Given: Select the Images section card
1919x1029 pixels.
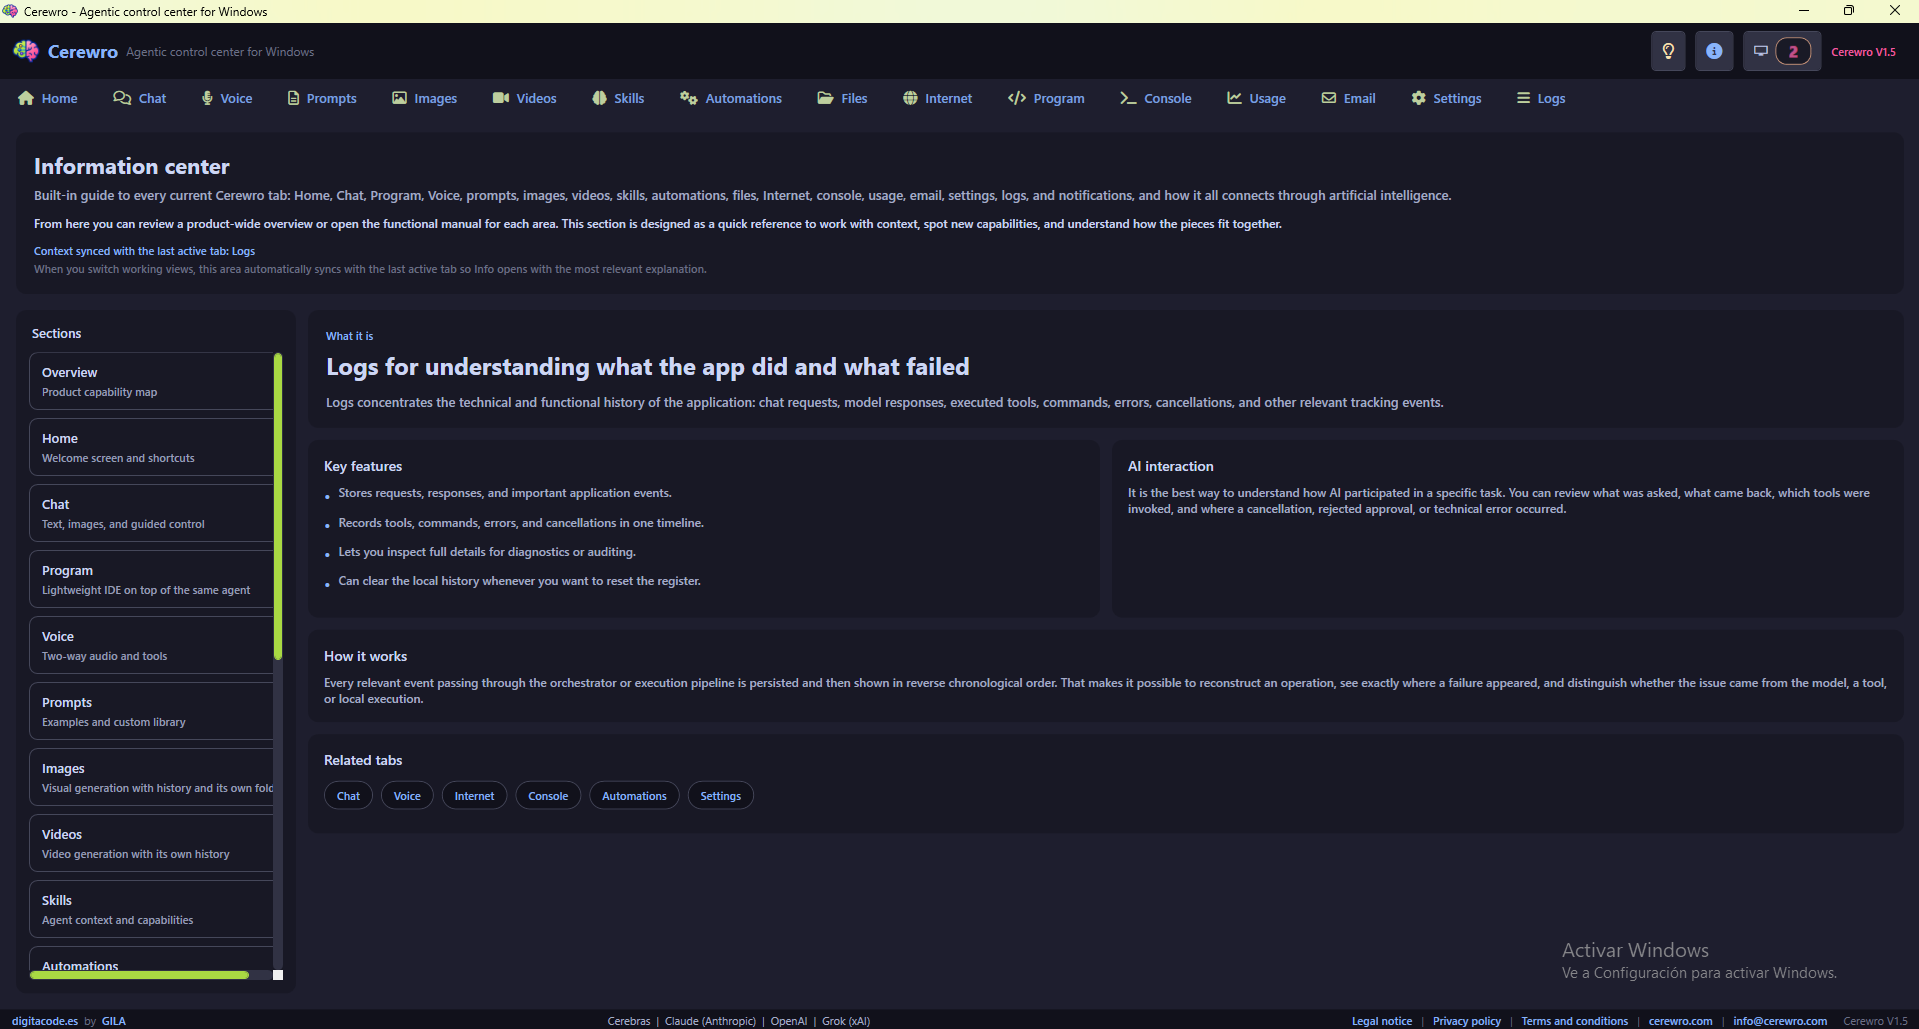Looking at the screenshot, I should coord(151,777).
